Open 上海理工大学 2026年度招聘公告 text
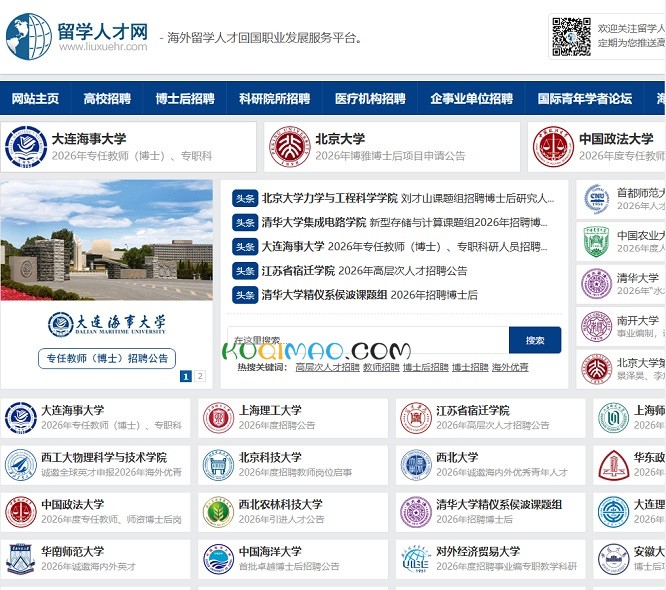 pos(277,425)
